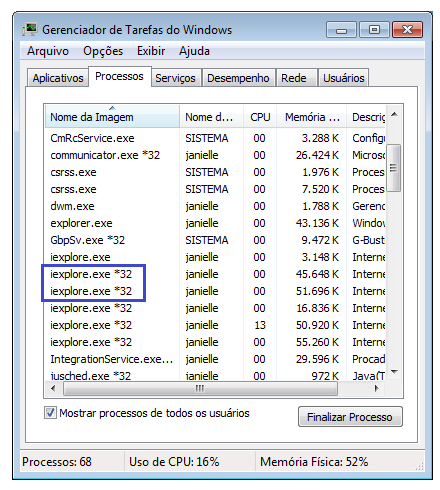Select the iexplore.exe *32 row with 51.696 K
440x490 pixels.
(x=215, y=291)
